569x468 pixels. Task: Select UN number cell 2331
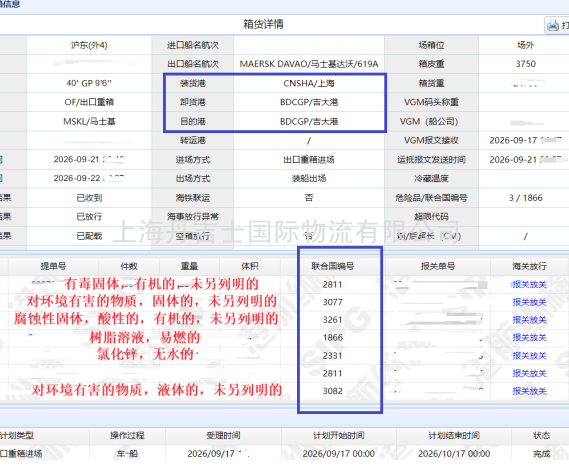pos(333,356)
